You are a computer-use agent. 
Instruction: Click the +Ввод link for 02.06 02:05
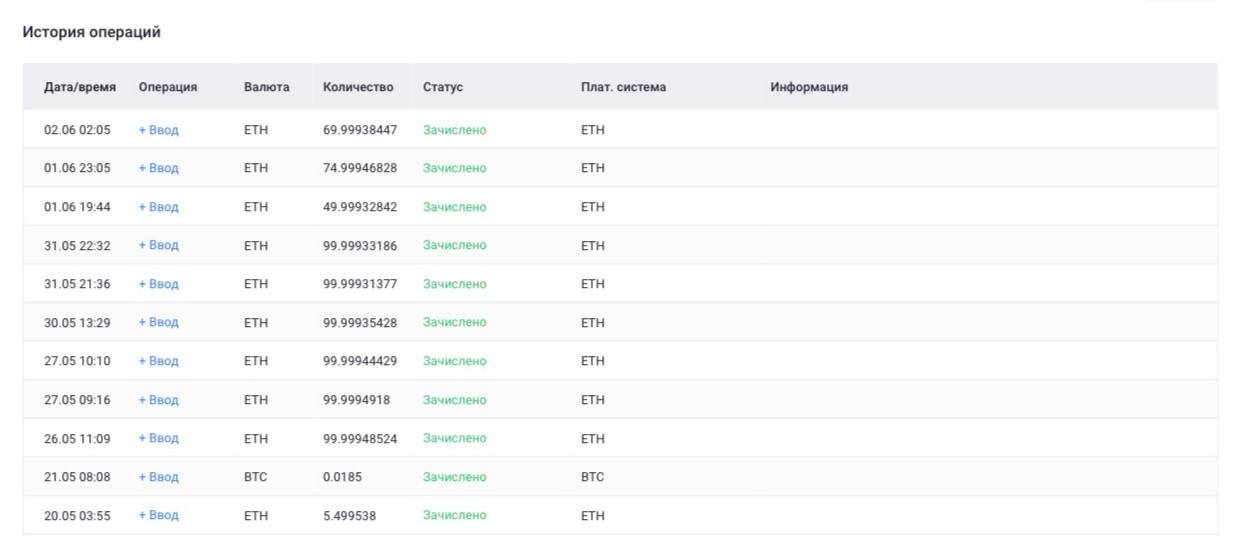158,130
